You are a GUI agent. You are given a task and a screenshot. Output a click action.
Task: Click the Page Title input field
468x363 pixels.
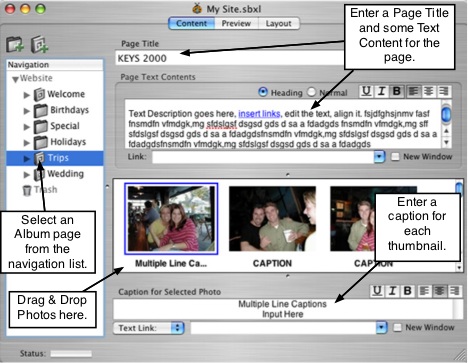230,58
